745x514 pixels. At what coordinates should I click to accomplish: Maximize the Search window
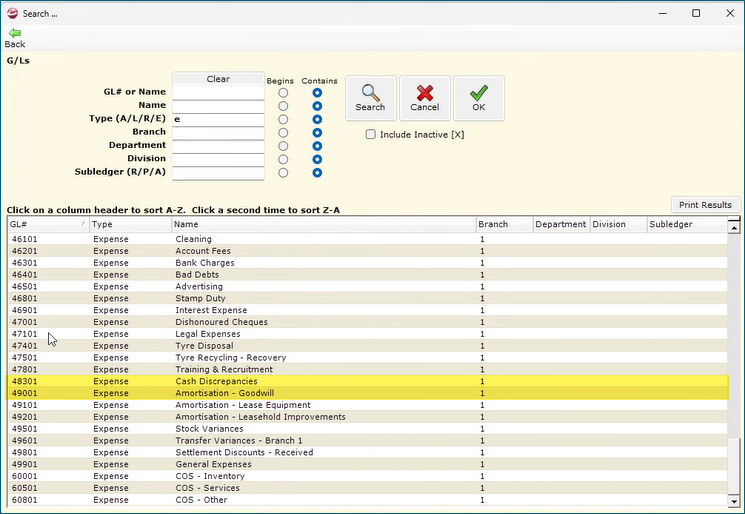coord(696,13)
